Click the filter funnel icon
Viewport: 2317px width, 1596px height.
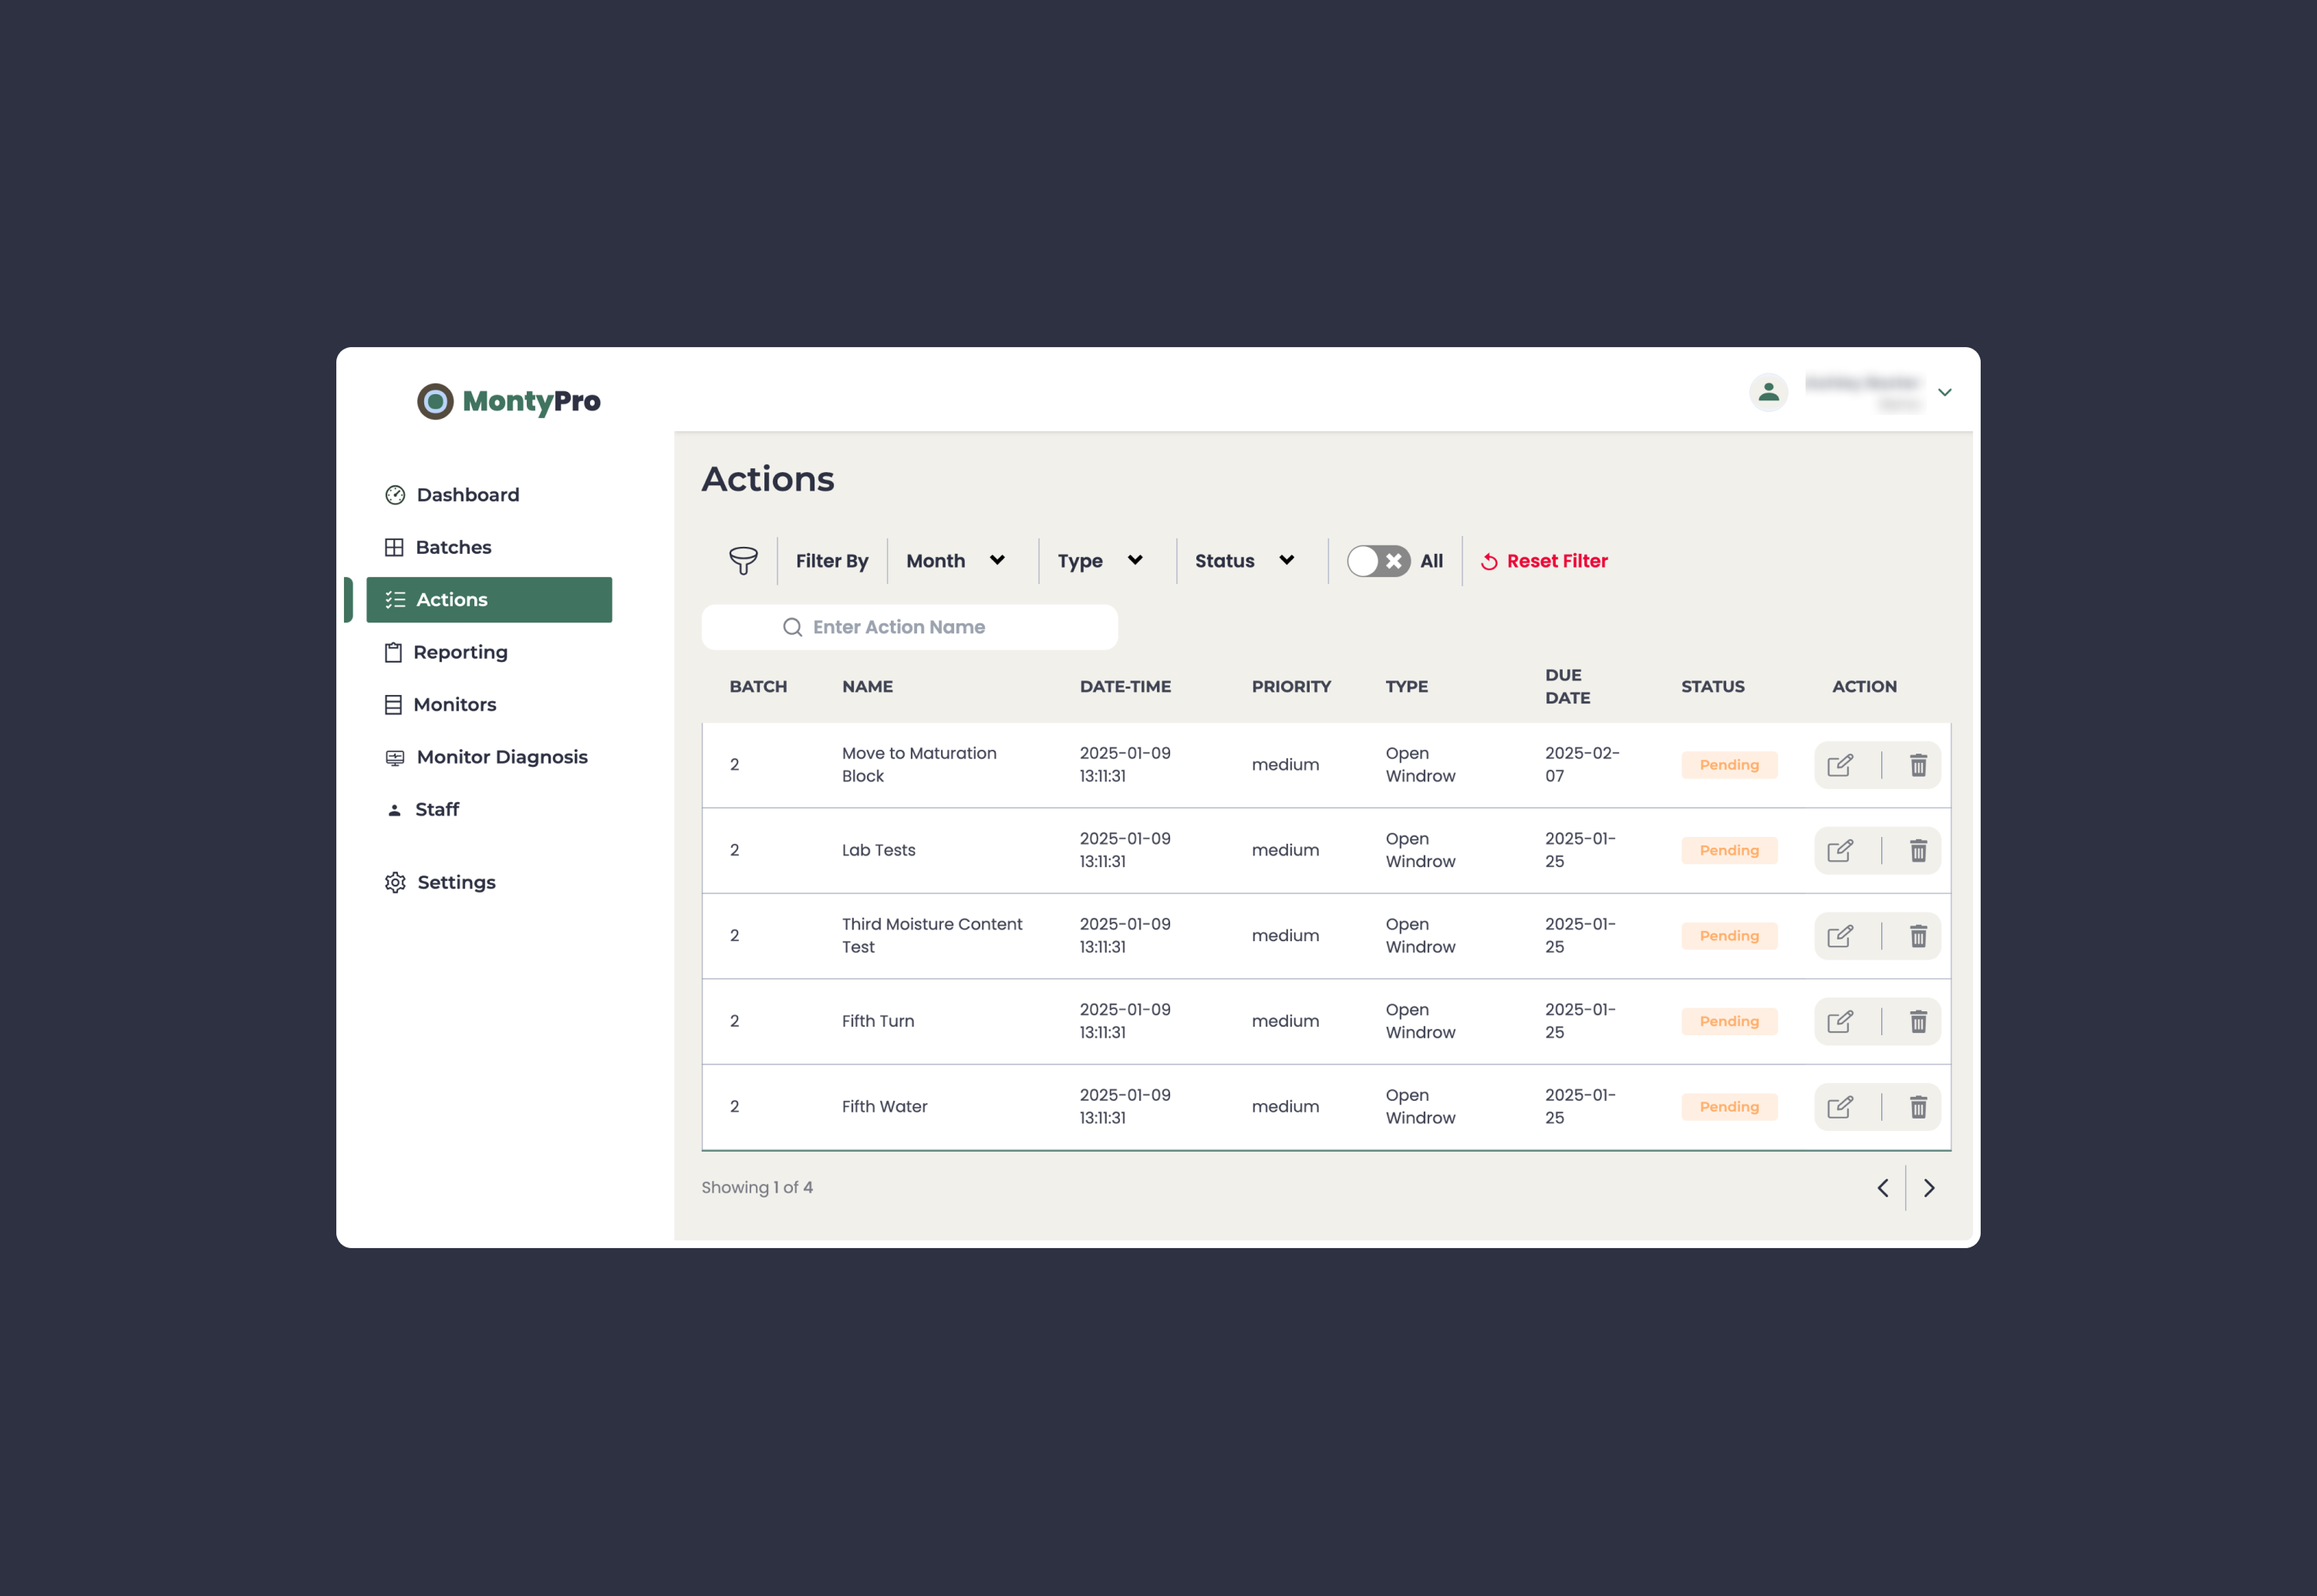click(744, 560)
